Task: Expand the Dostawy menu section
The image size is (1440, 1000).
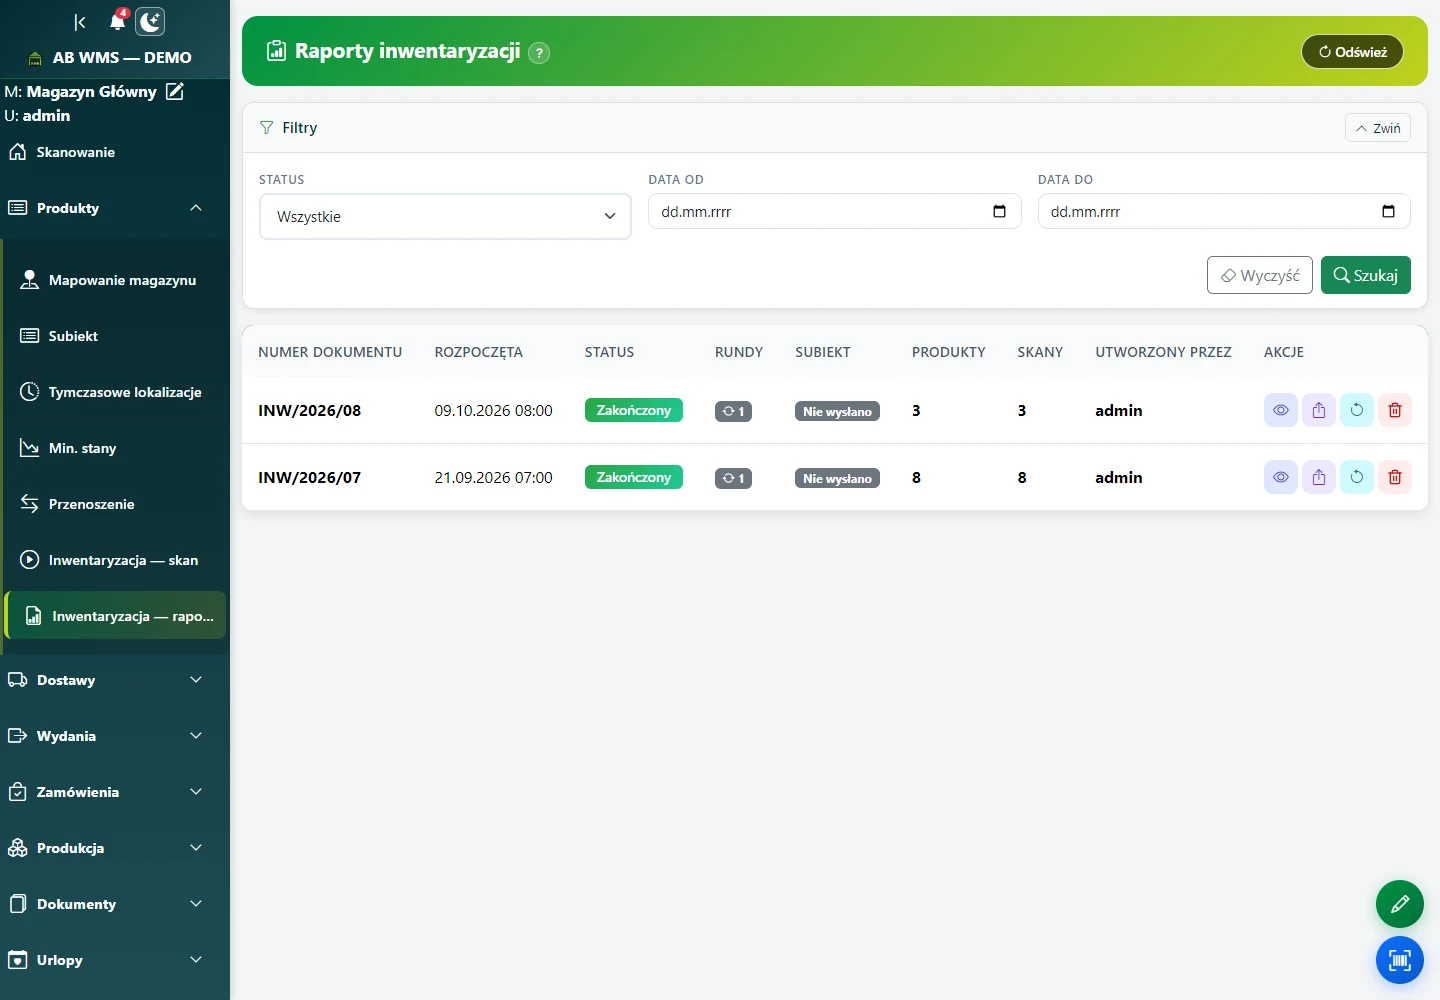Action: (115, 680)
